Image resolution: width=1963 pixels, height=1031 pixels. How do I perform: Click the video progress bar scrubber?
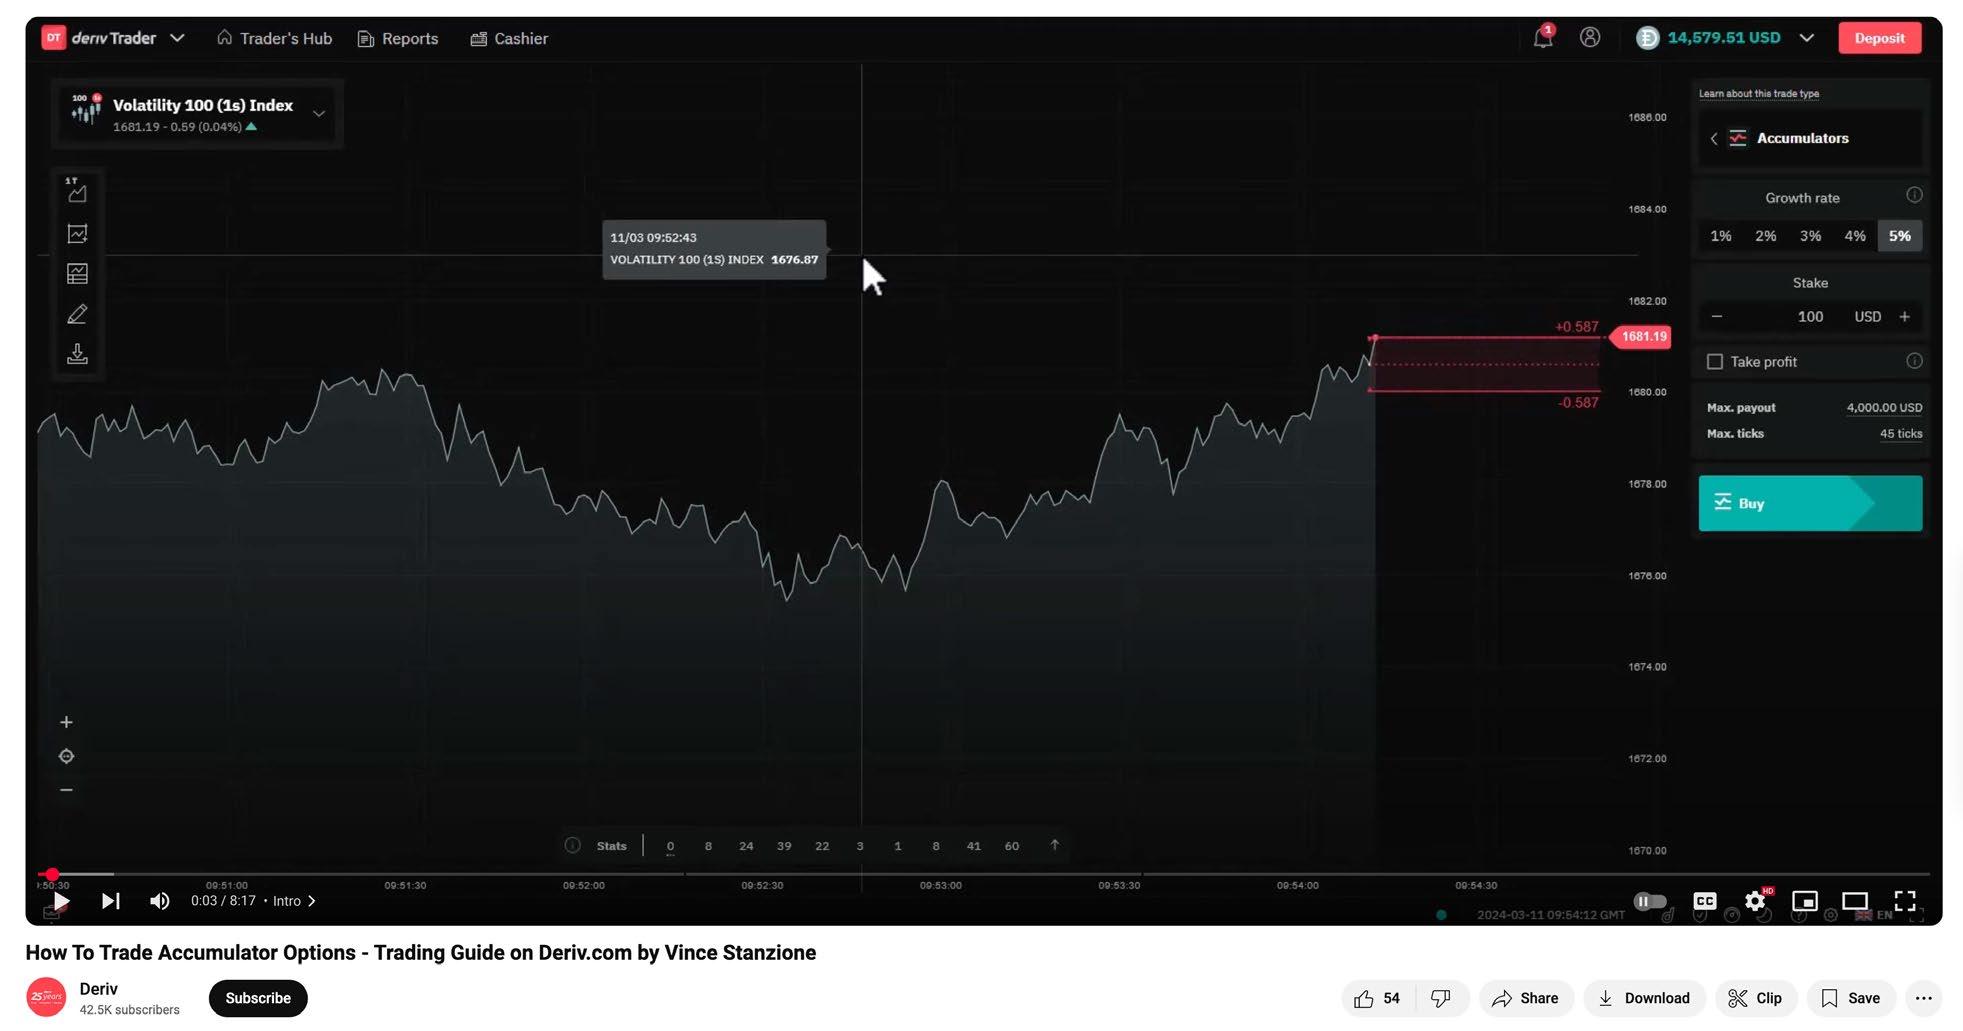point(52,874)
